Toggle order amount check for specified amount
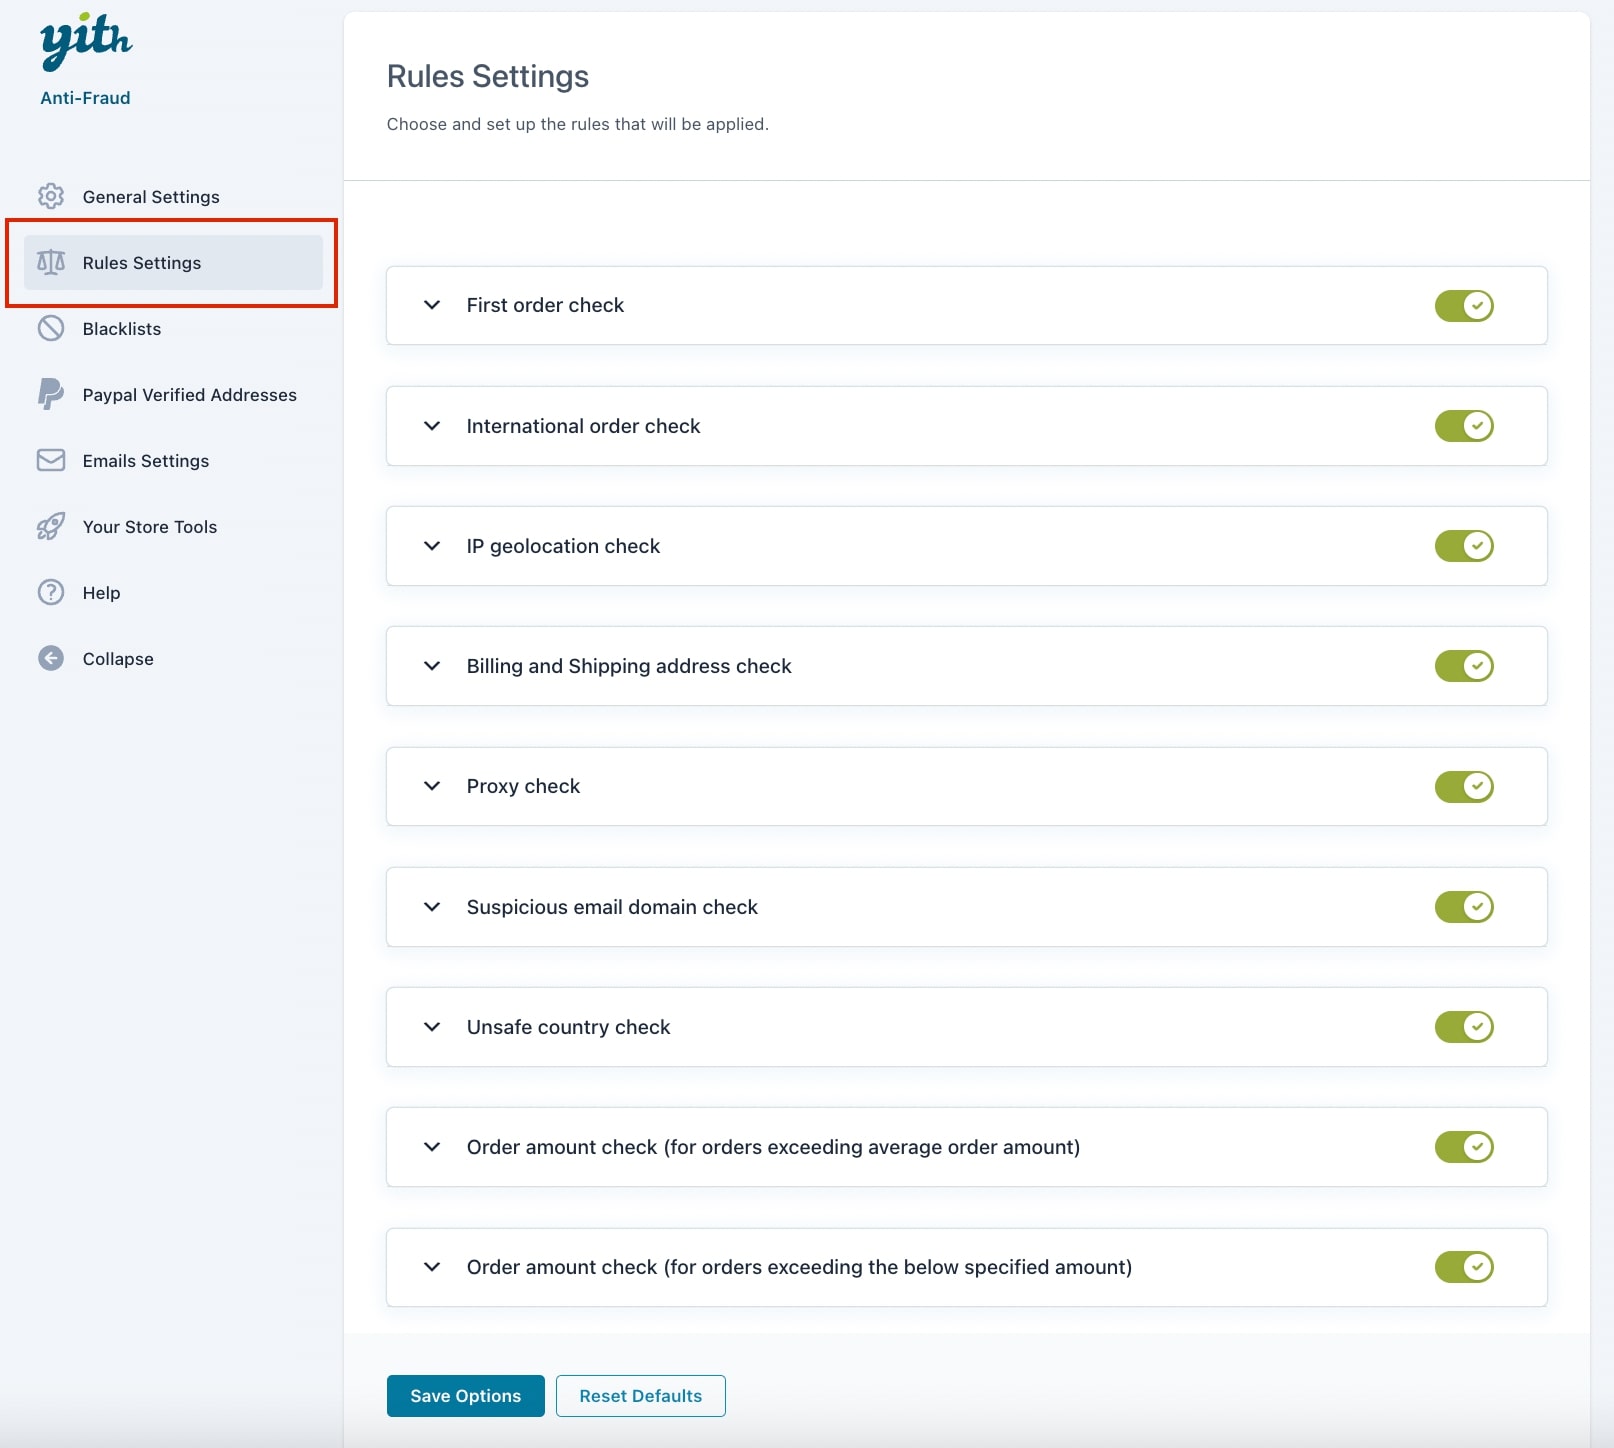Image resolution: width=1614 pixels, height=1448 pixels. point(1464,1267)
